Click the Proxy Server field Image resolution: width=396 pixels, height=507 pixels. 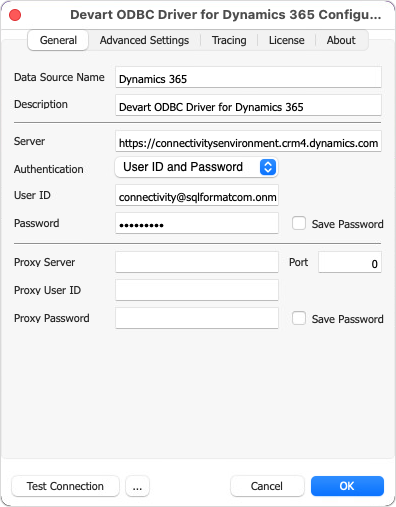click(197, 262)
